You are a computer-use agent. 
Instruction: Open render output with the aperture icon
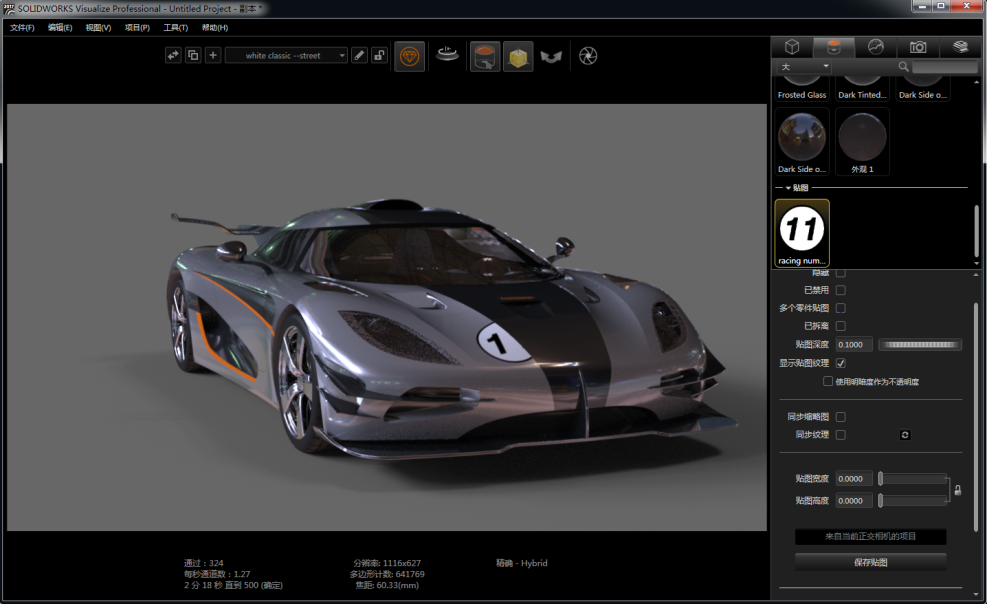coord(588,55)
